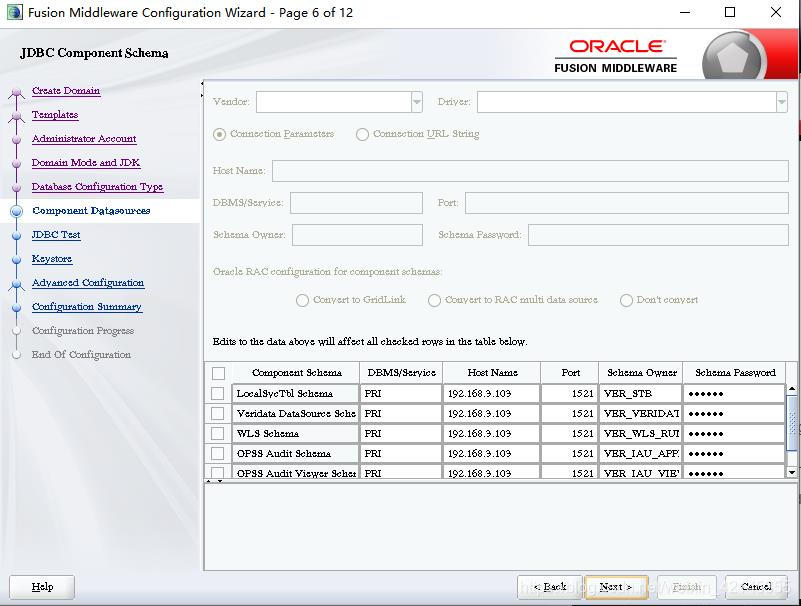The height and width of the screenshot is (606, 801).
Task: Open the Driver dropdown
Action: (782, 102)
